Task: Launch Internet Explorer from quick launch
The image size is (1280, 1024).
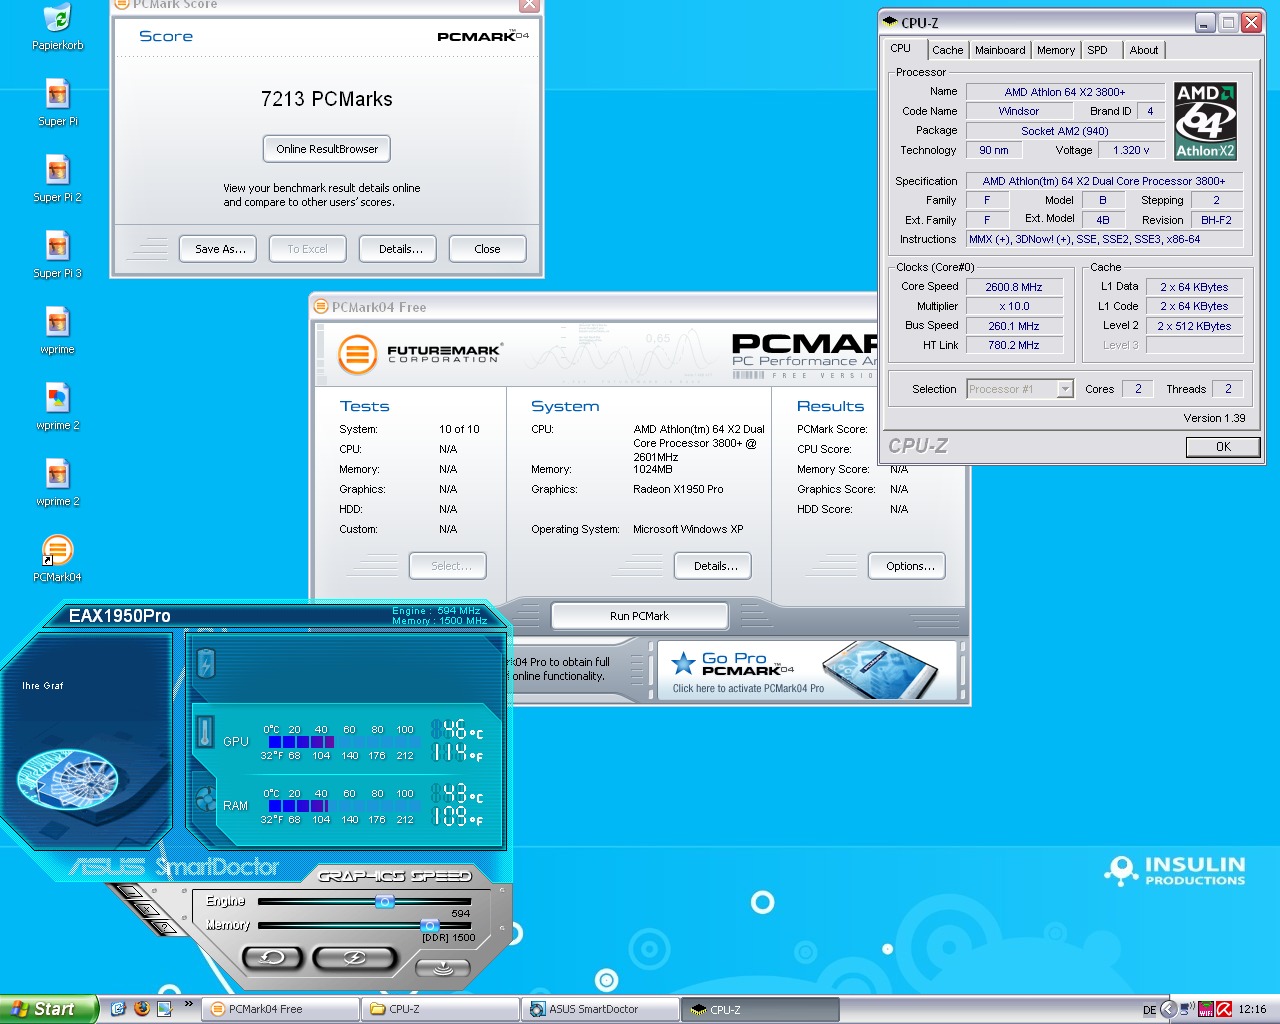Action: 118,1009
